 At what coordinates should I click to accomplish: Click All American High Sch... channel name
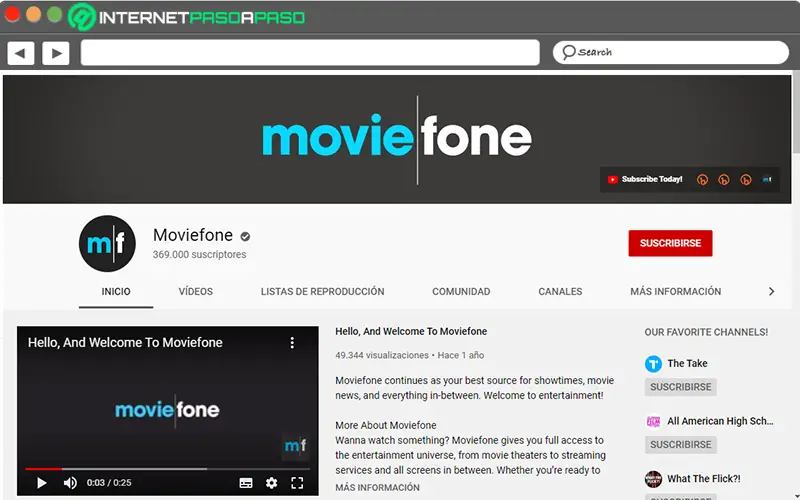point(720,421)
